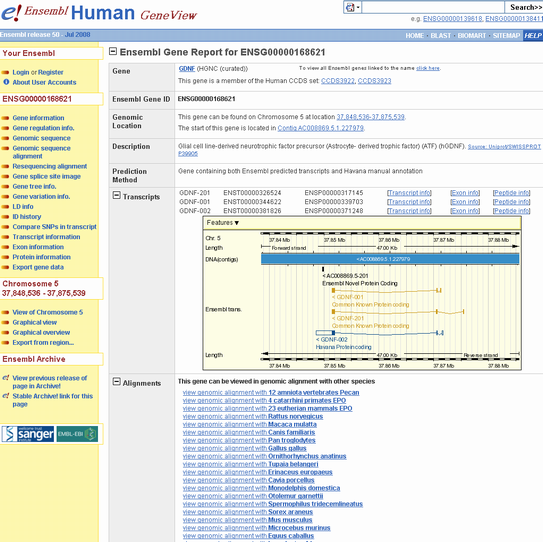Click the AC008869.5-201 novel transcript marker
The height and width of the screenshot is (542, 543).
323,269
